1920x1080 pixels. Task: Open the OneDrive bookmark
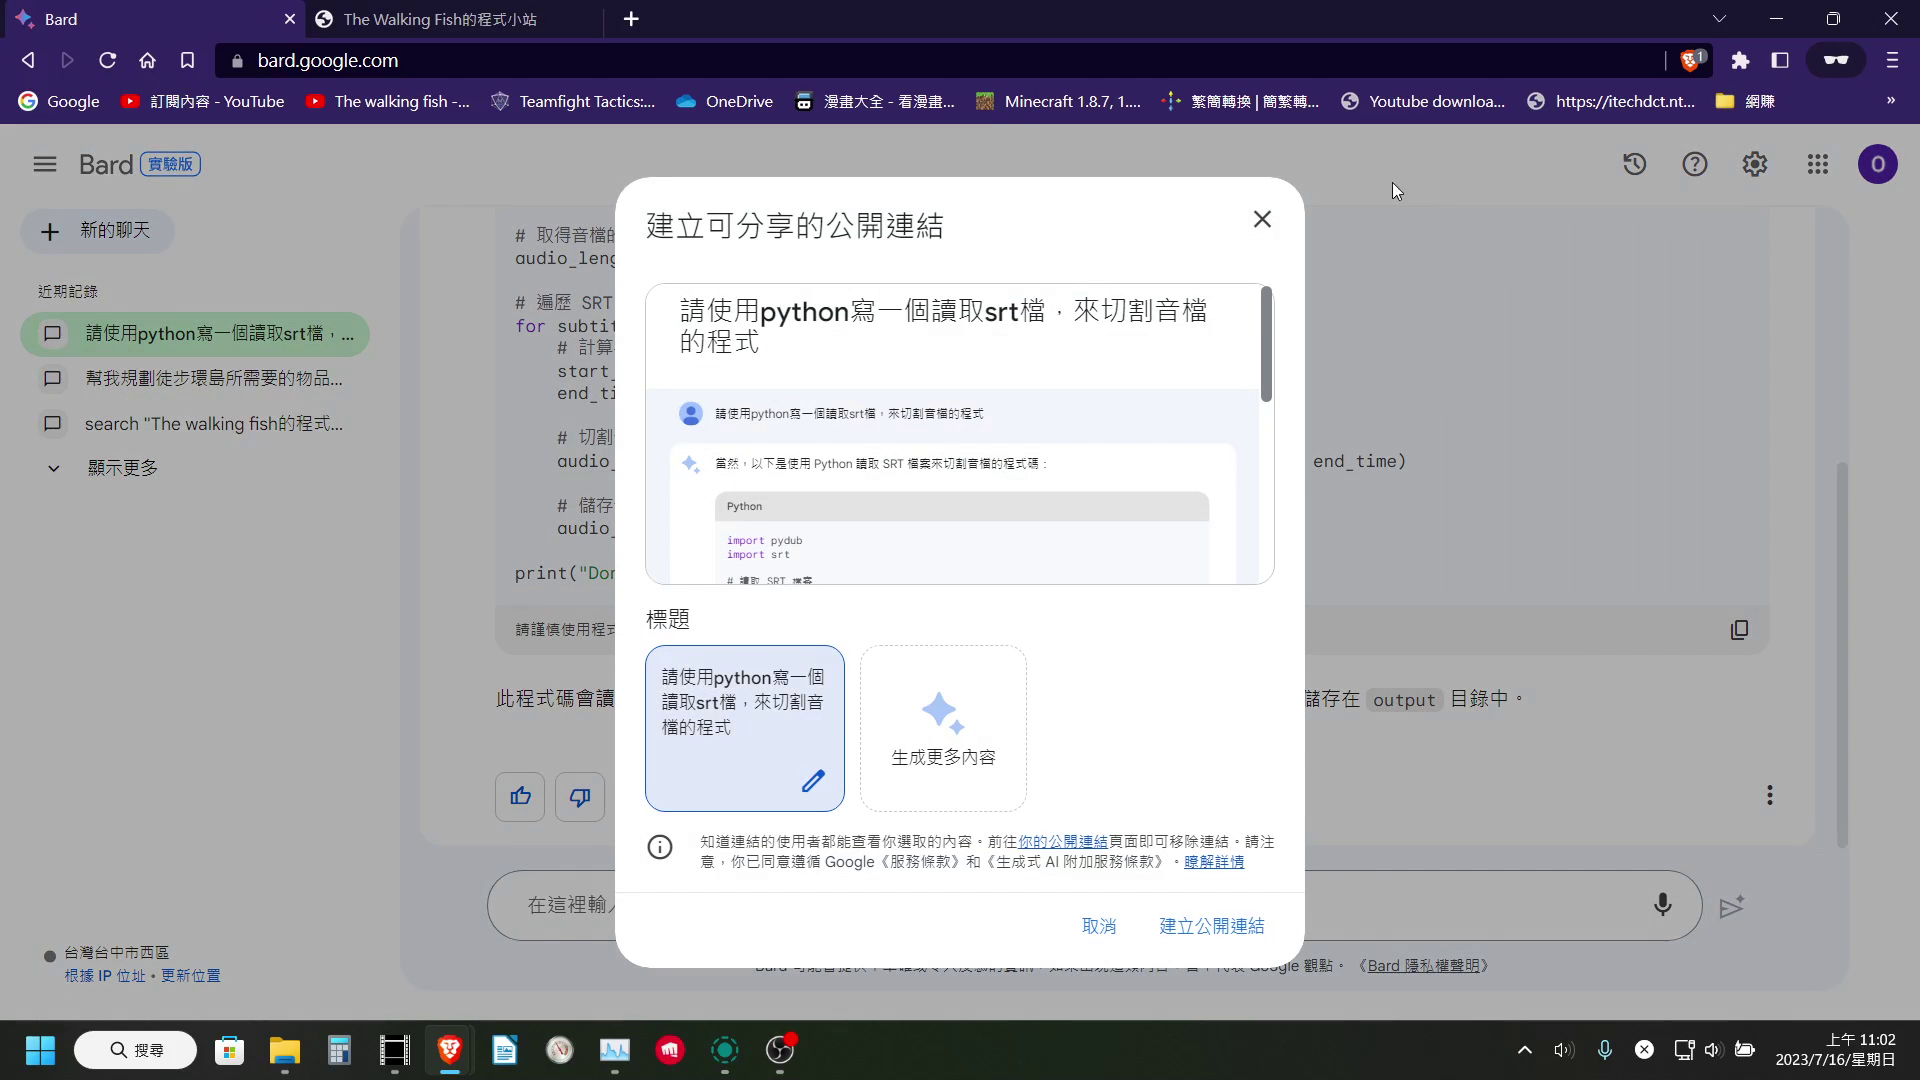pyautogui.click(x=725, y=102)
